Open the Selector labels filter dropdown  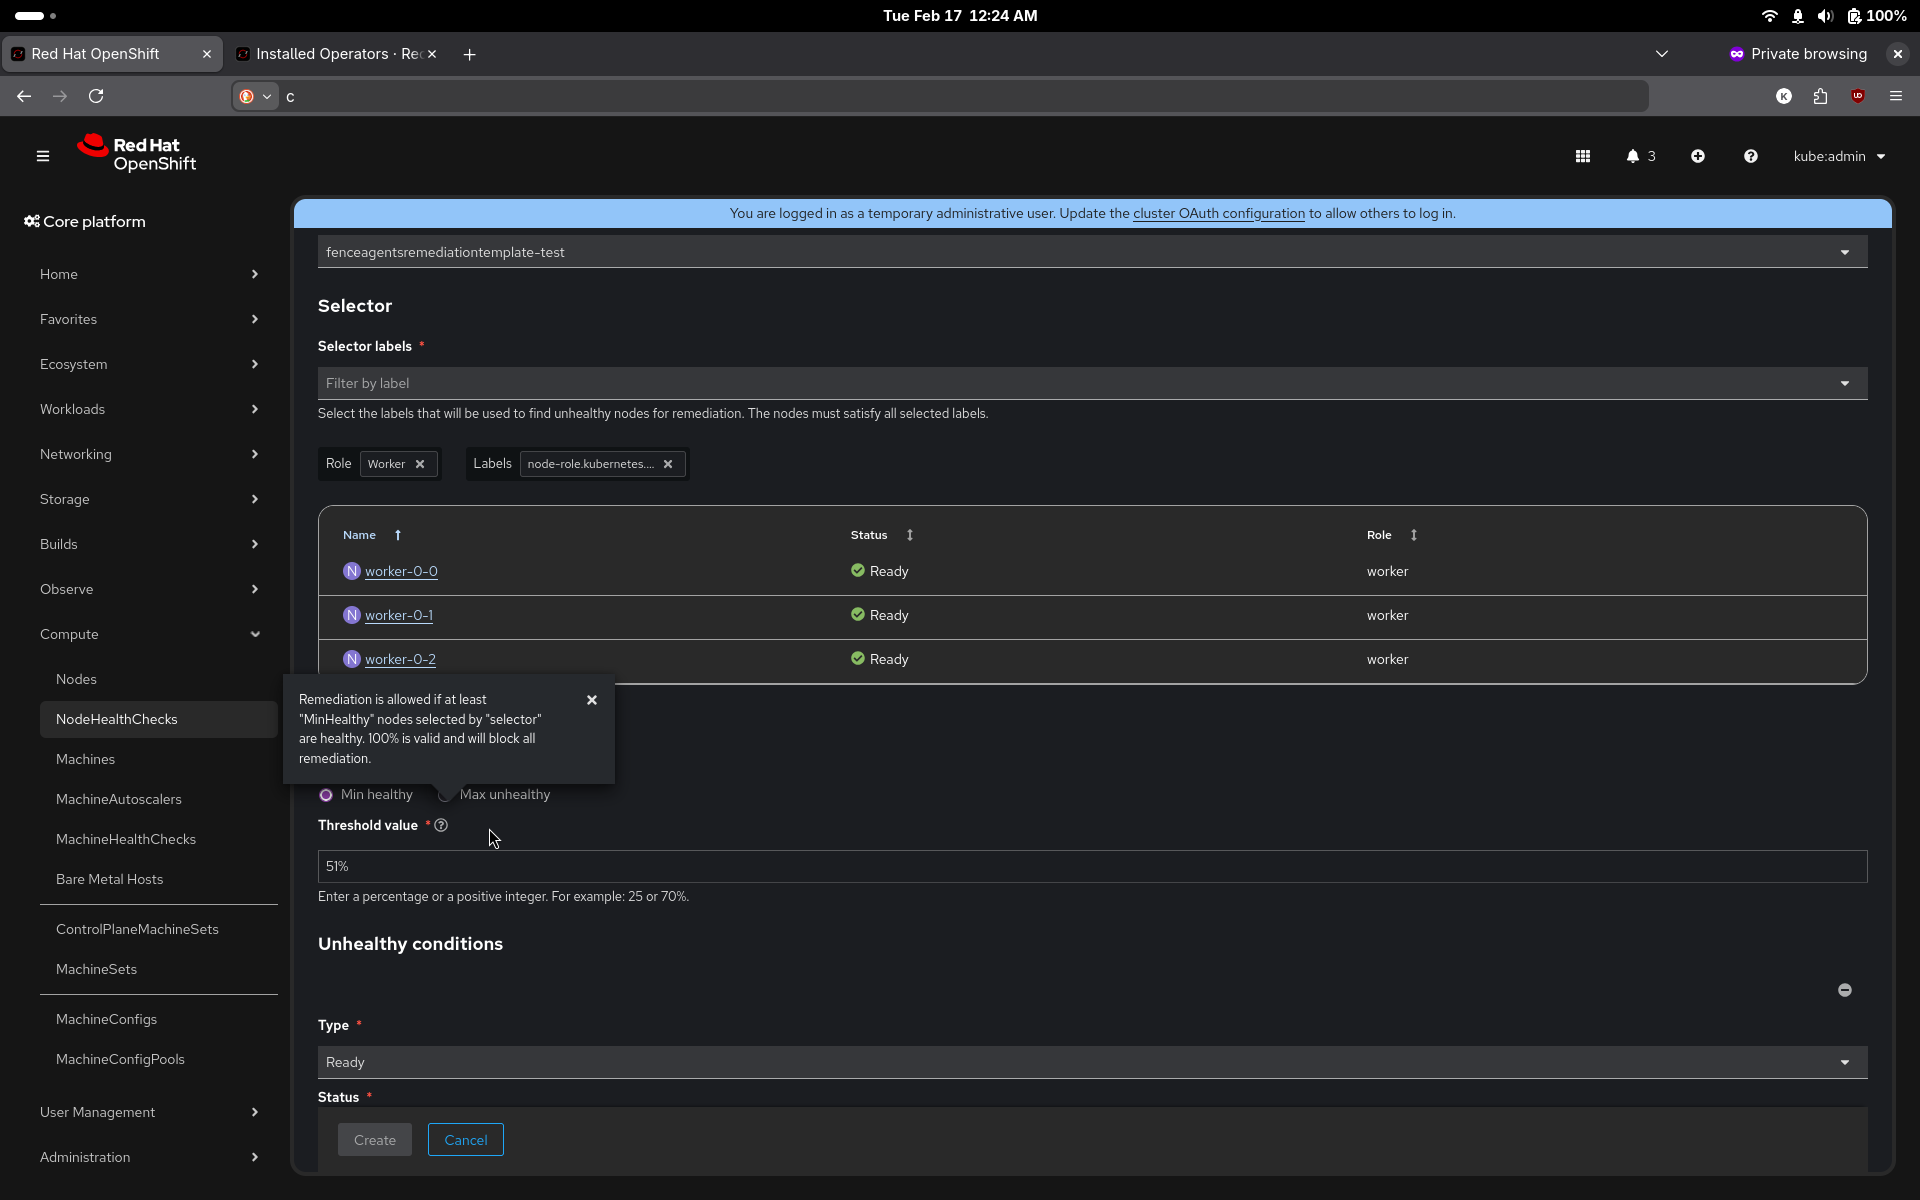1092,383
